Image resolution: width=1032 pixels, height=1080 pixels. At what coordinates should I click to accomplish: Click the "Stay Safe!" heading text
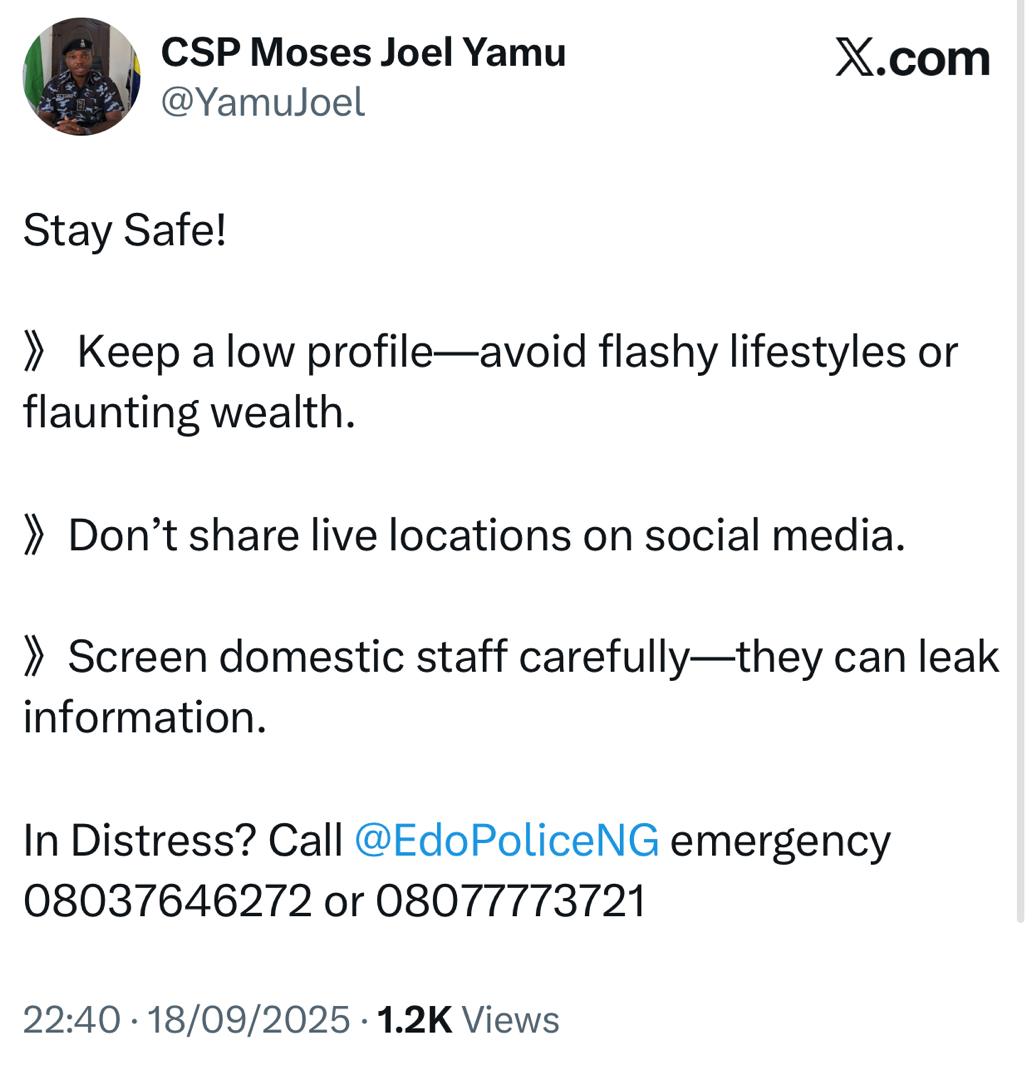pos(125,232)
